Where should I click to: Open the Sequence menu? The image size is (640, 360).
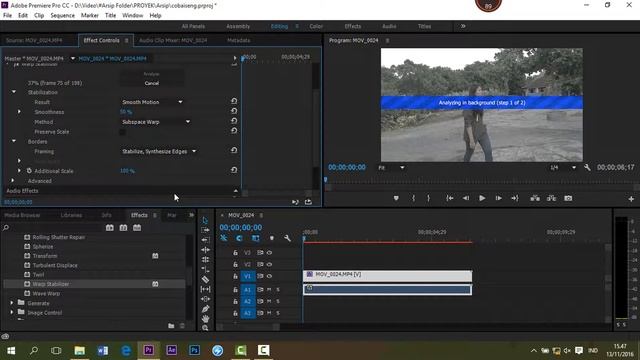[x=62, y=16]
